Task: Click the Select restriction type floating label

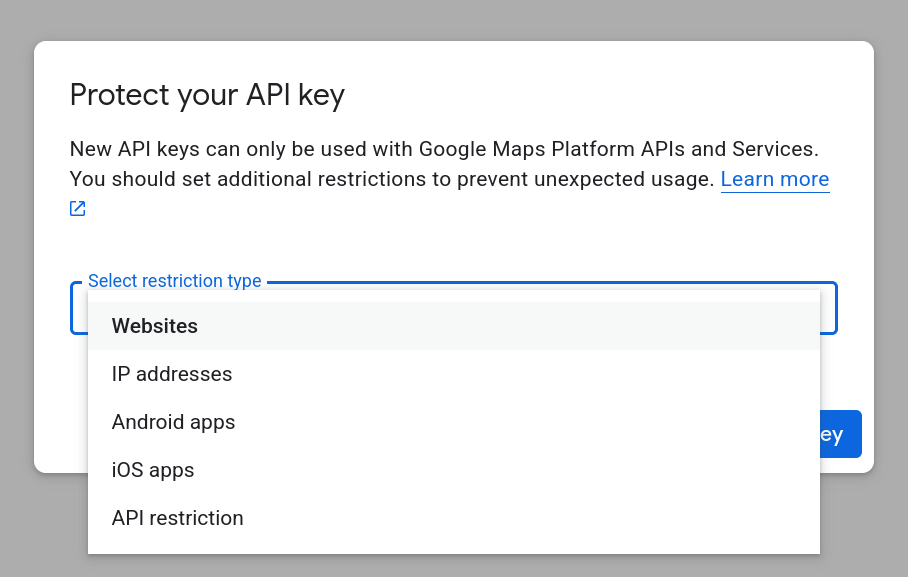Action: (174, 281)
